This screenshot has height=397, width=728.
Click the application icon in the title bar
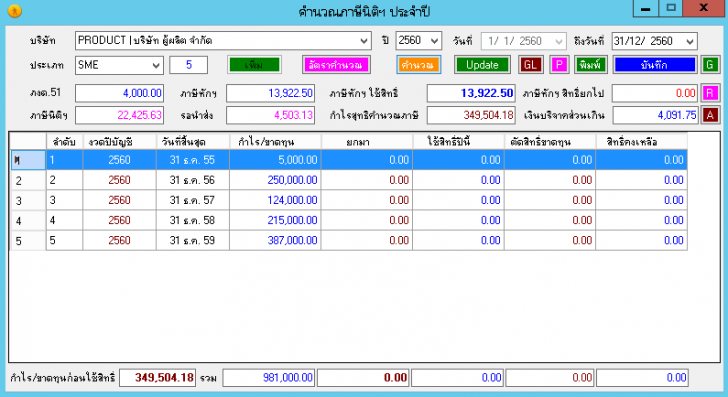(14, 10)
